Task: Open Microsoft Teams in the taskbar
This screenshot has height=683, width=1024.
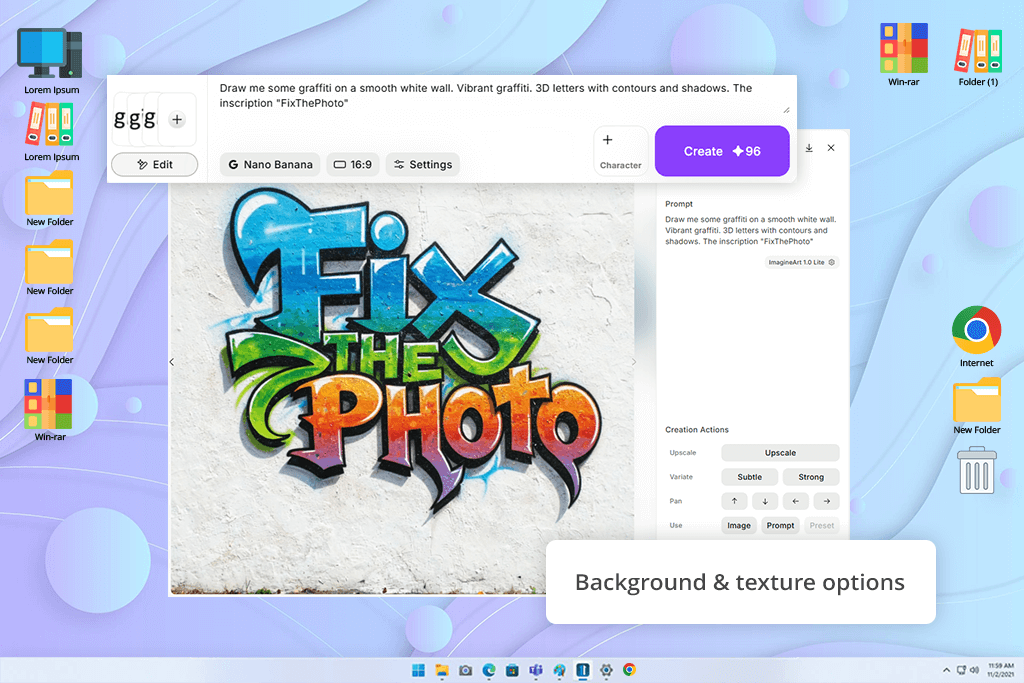Action: pos(536,670)
